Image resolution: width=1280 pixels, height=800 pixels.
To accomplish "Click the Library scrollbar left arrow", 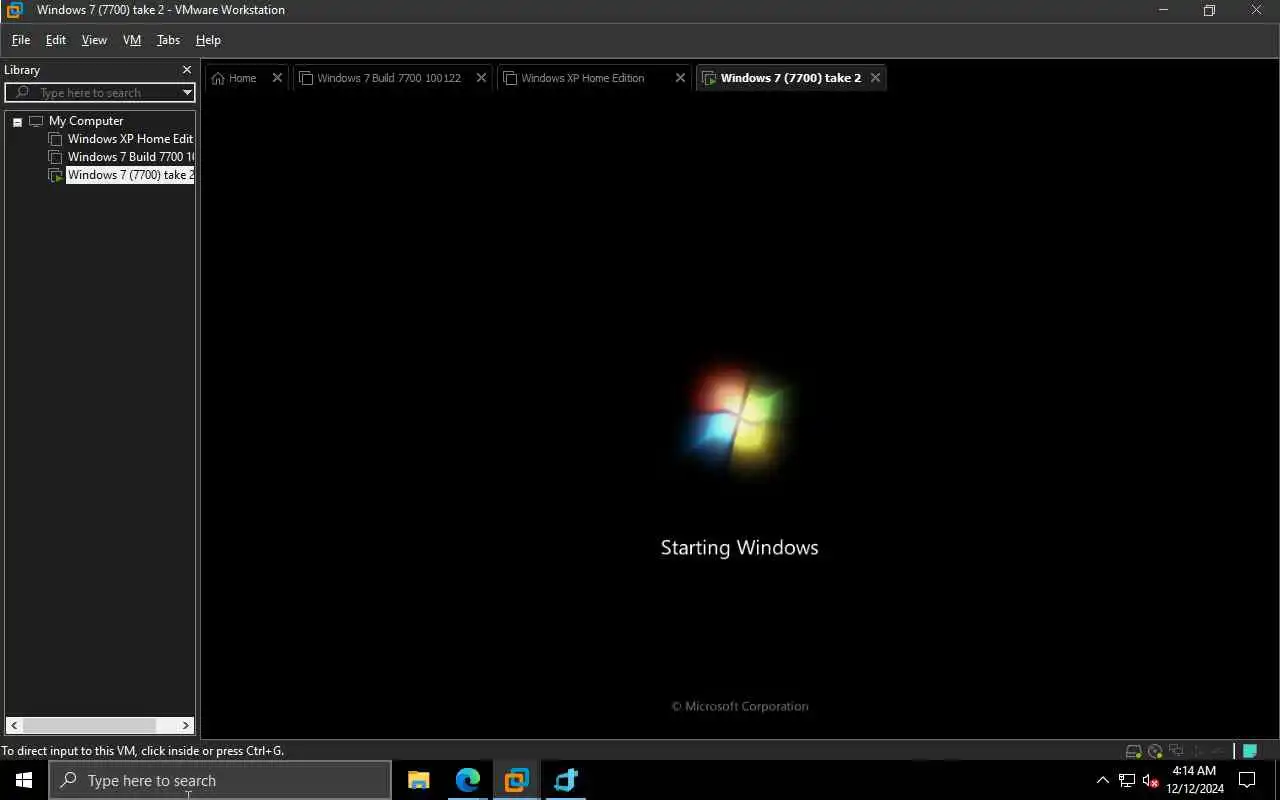I will (x=14, y=726).
